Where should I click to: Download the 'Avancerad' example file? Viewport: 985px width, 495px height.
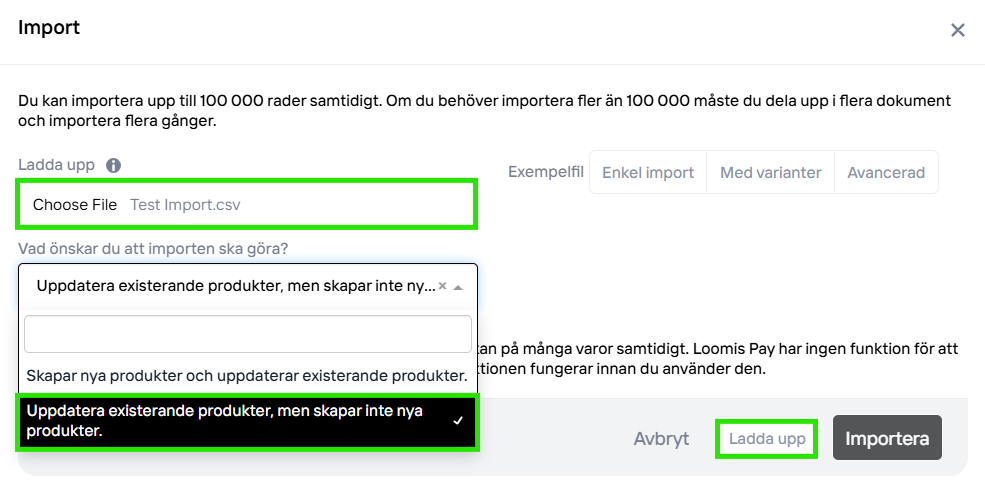pos(886,173)
